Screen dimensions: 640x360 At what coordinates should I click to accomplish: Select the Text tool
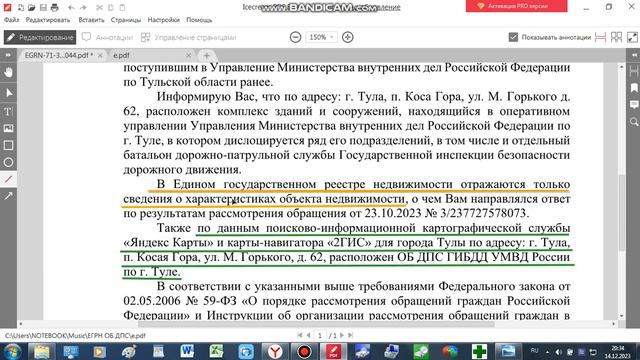pyautogui.click(x=8, y=111)
